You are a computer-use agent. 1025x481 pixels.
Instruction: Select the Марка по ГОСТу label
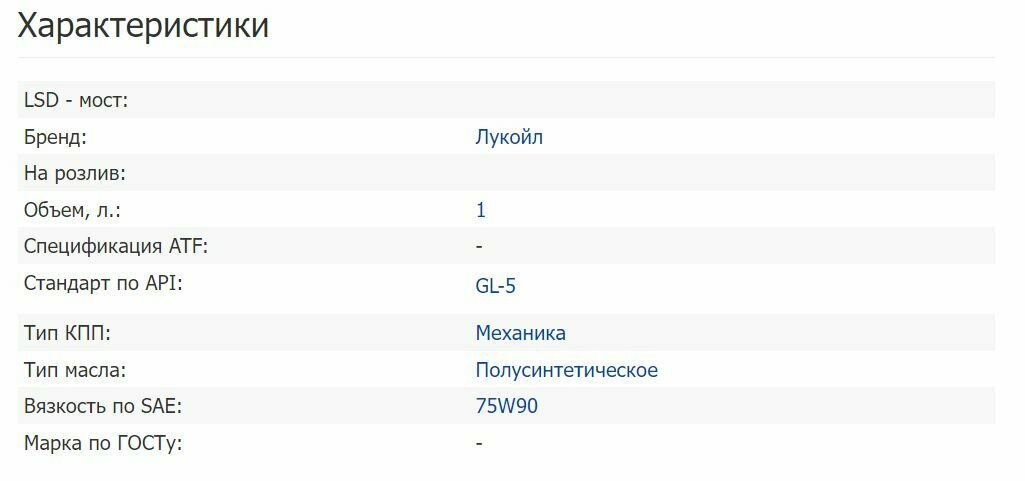pyautogui.click(x=103, y=443)
